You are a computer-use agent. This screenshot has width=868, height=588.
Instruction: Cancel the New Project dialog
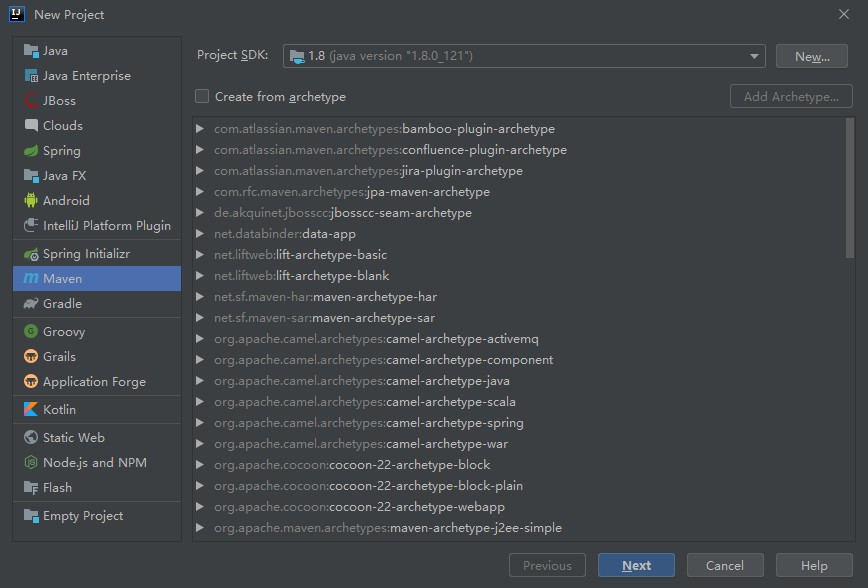724,566
